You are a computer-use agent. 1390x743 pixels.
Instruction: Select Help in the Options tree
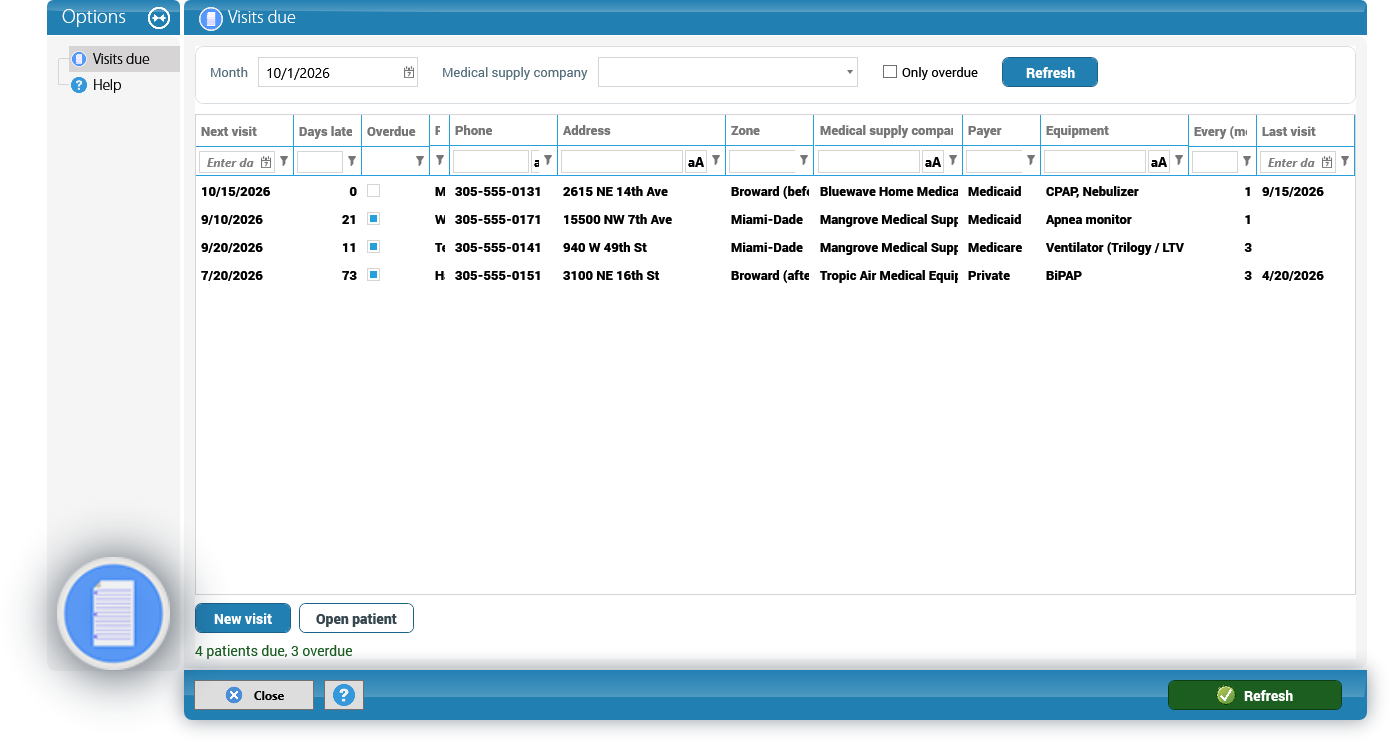[x=107, y=85]
